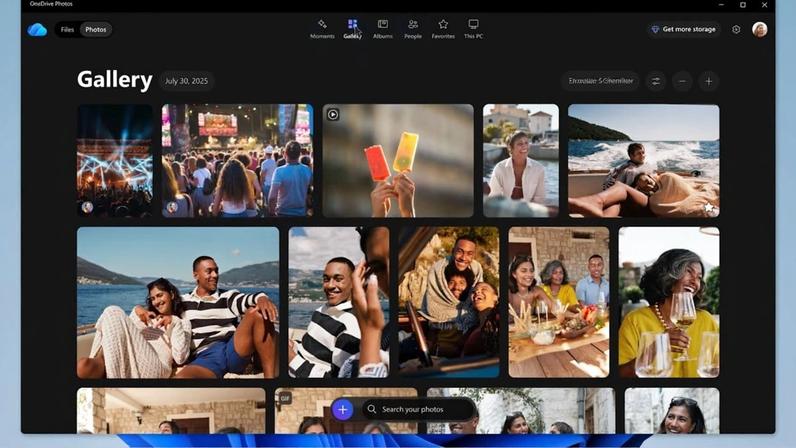Click the magnifier search icon

point(372,409)
